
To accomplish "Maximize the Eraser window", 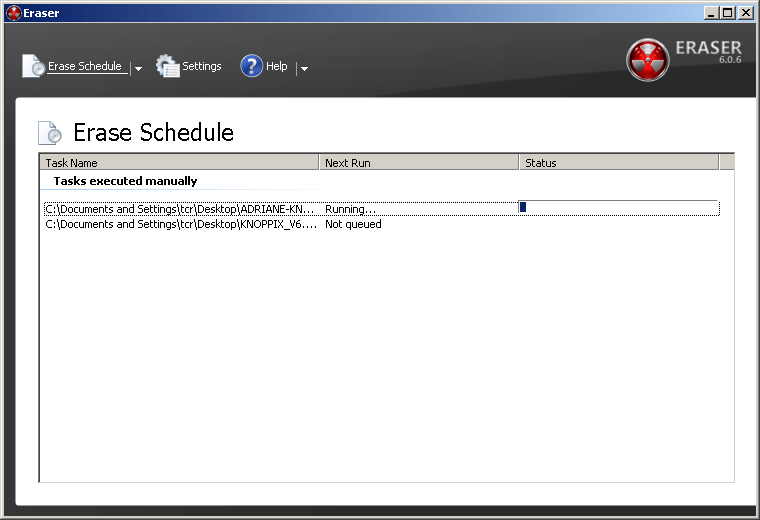I will tap(728, 13).
